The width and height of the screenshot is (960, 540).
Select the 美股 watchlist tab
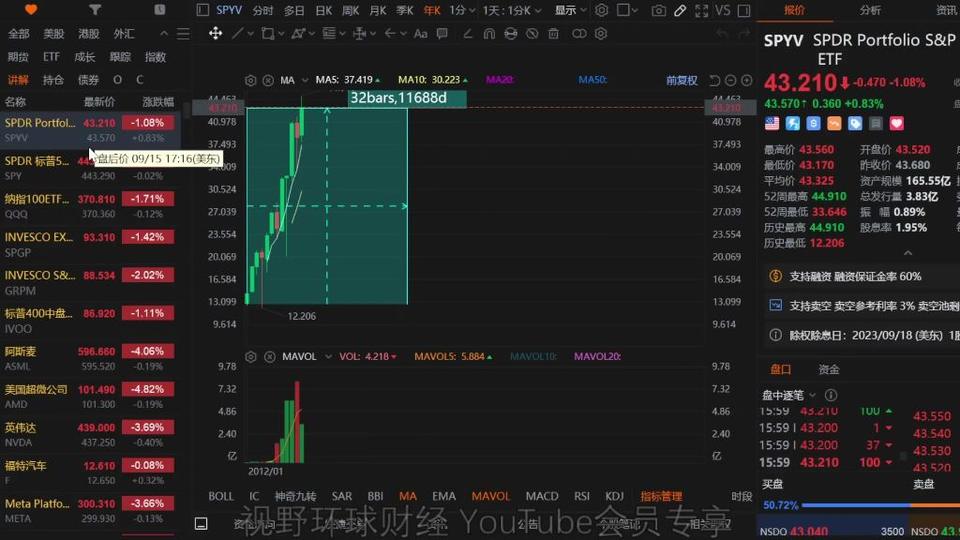[53, 34]
